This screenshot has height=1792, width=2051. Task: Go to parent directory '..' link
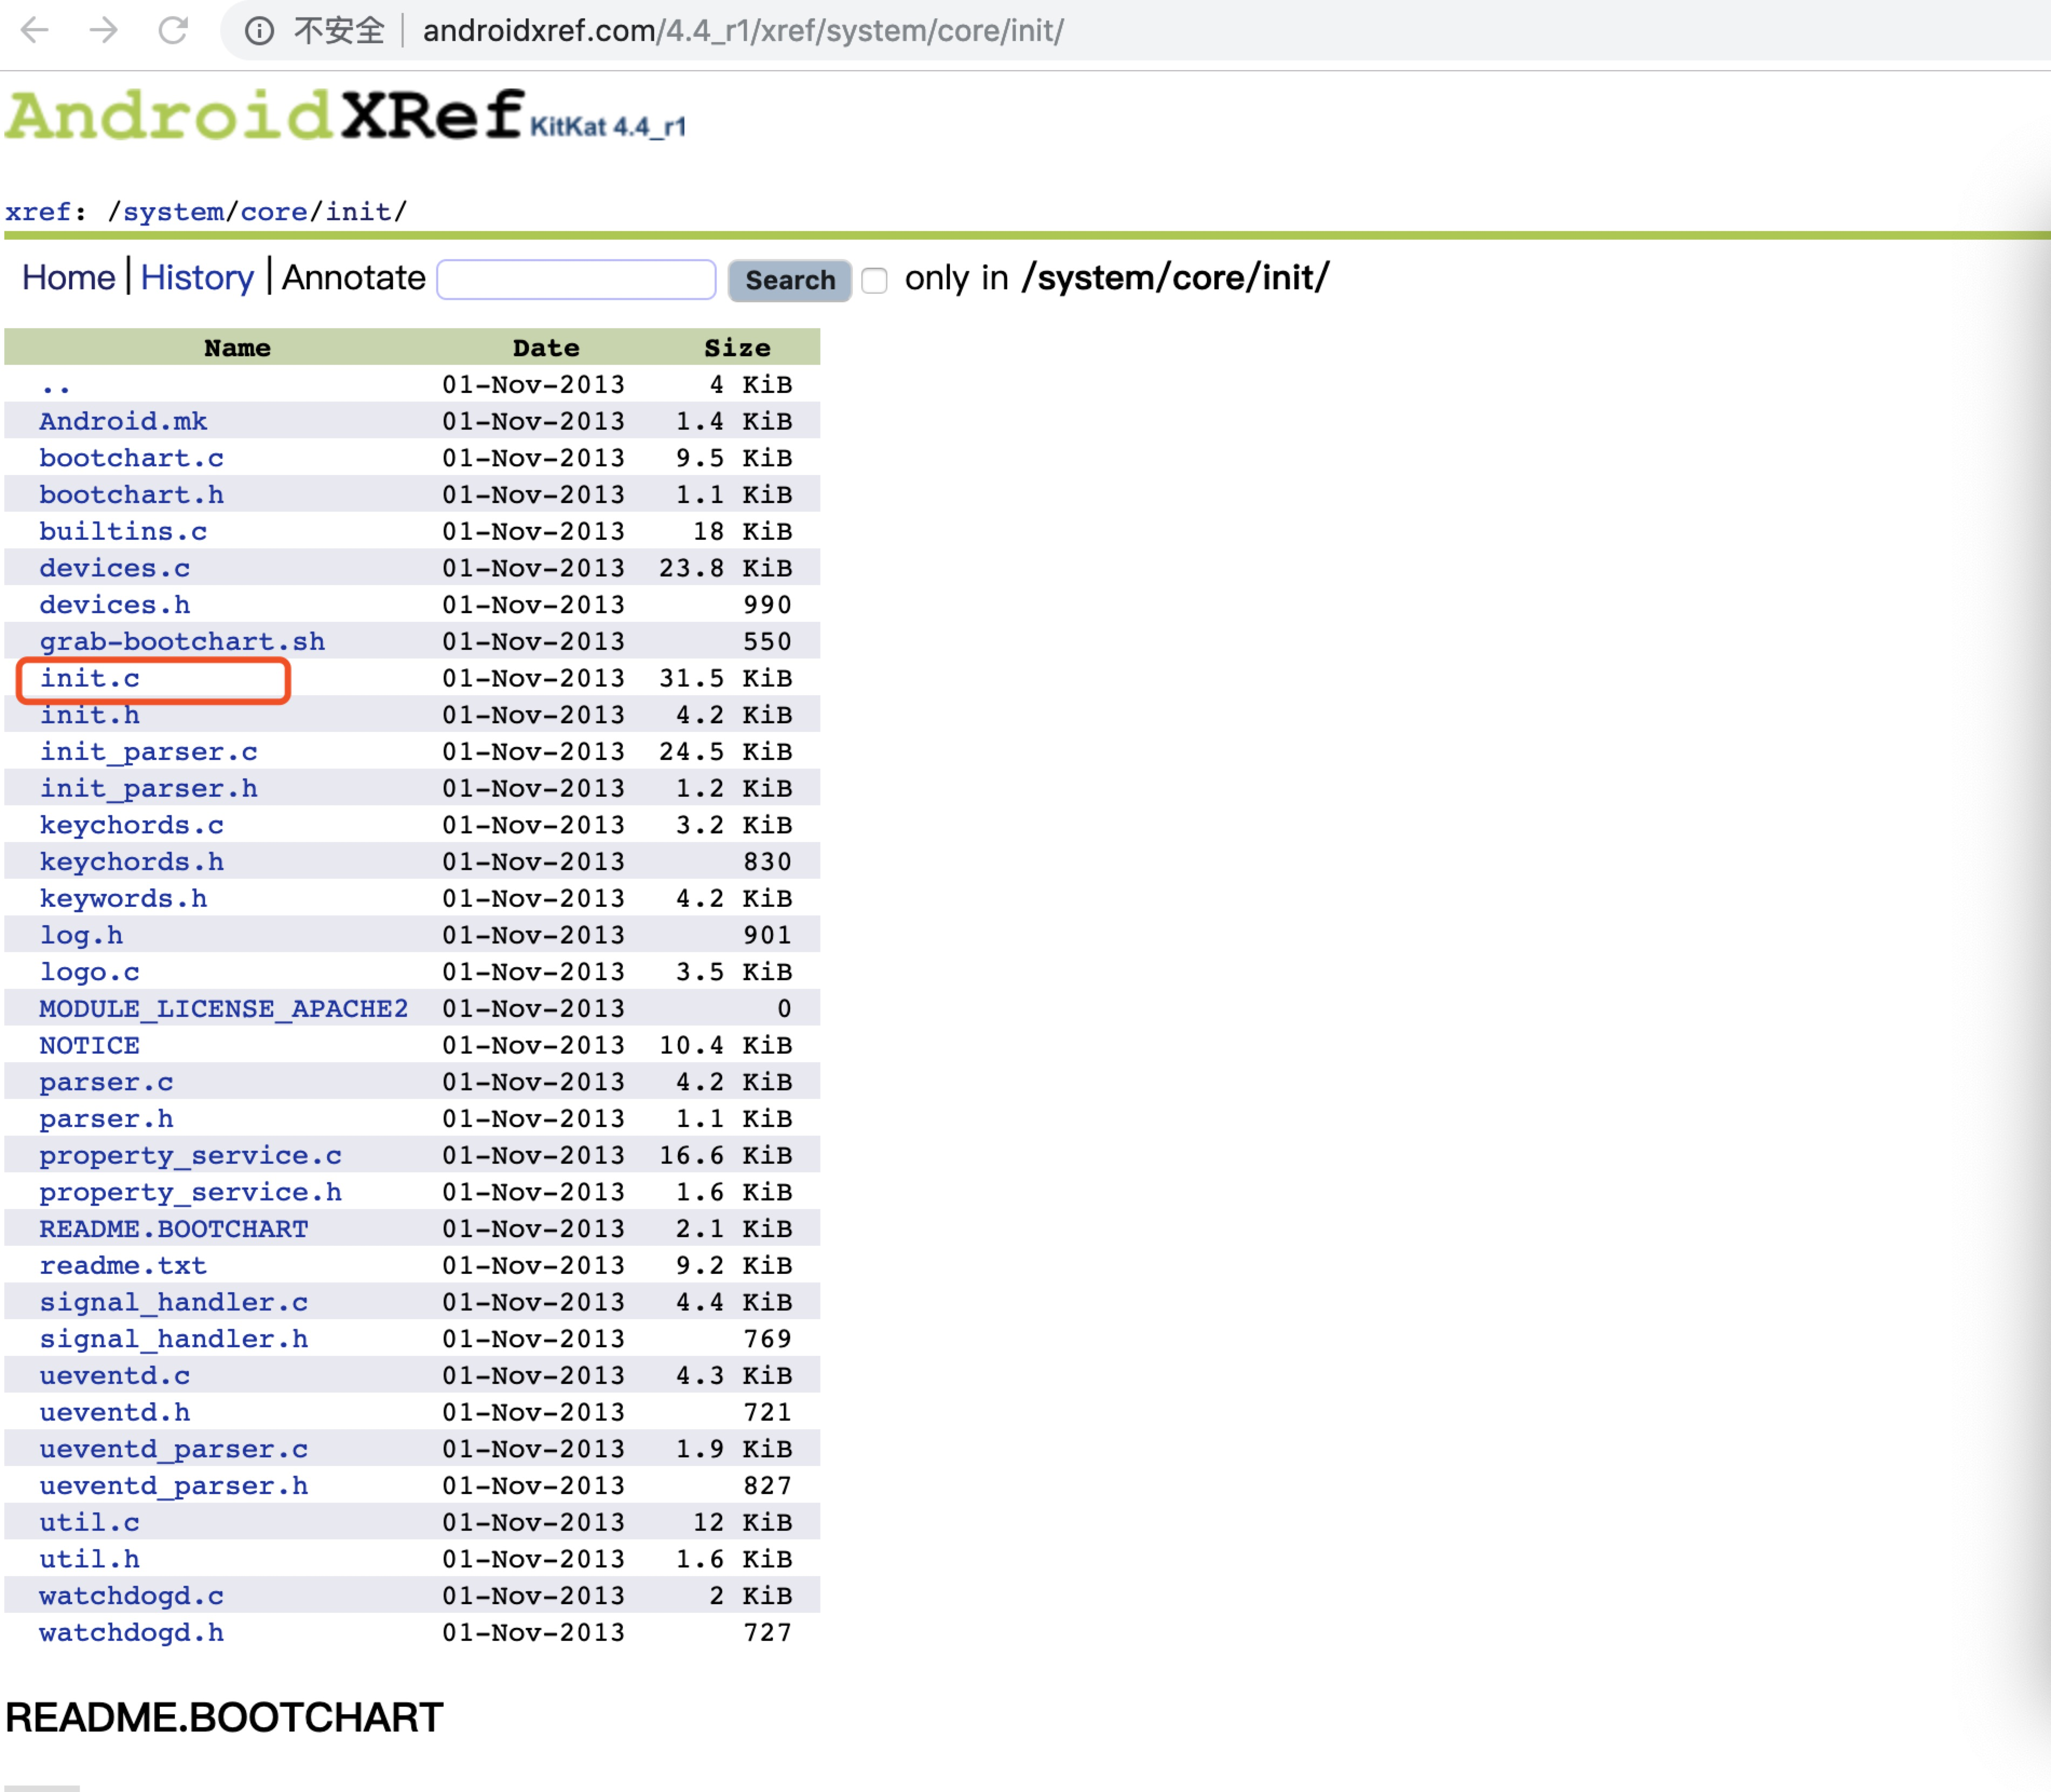coord(55,386)
